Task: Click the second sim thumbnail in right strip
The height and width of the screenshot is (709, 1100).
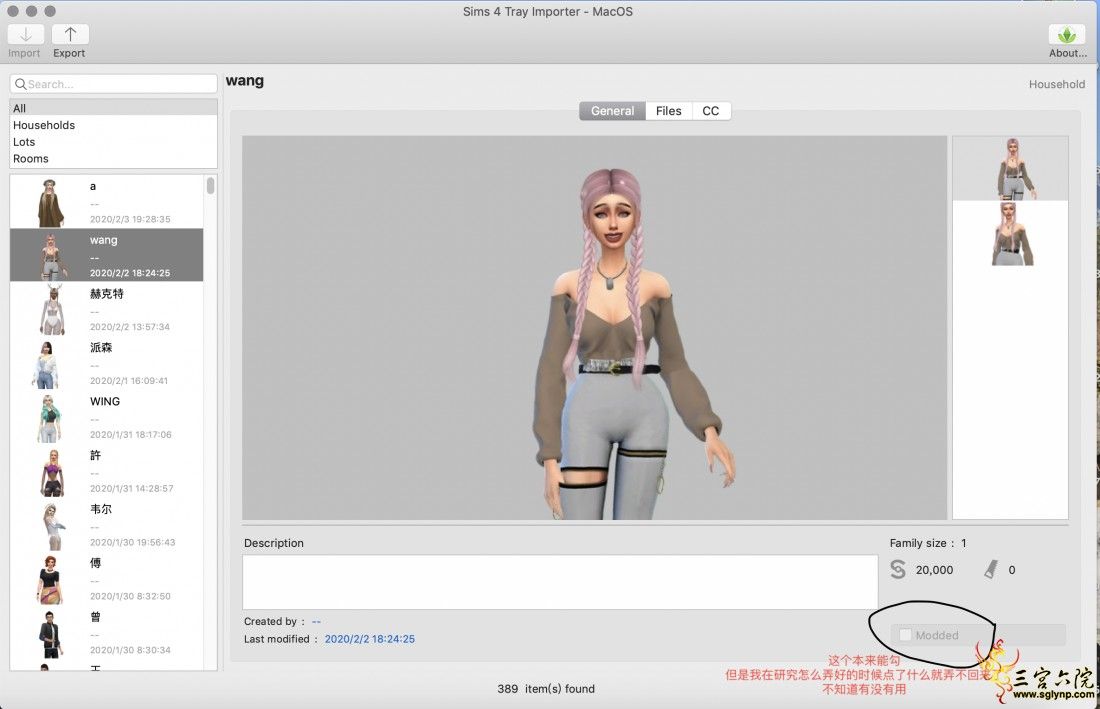Action: point(1010,234)
